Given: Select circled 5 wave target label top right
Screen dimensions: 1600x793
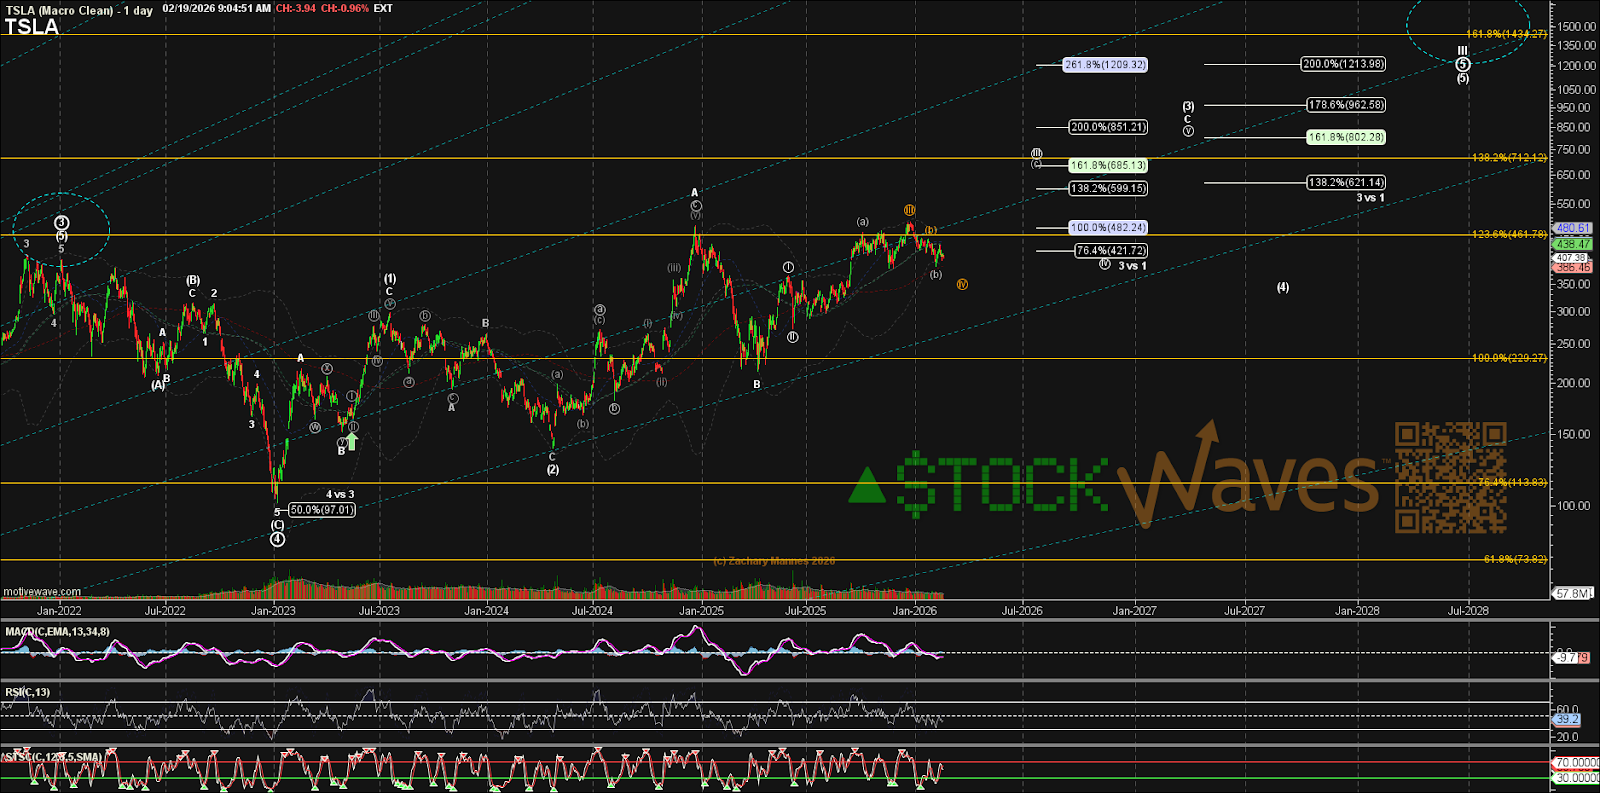Looking at the screenshot, I should point(1462,64).
